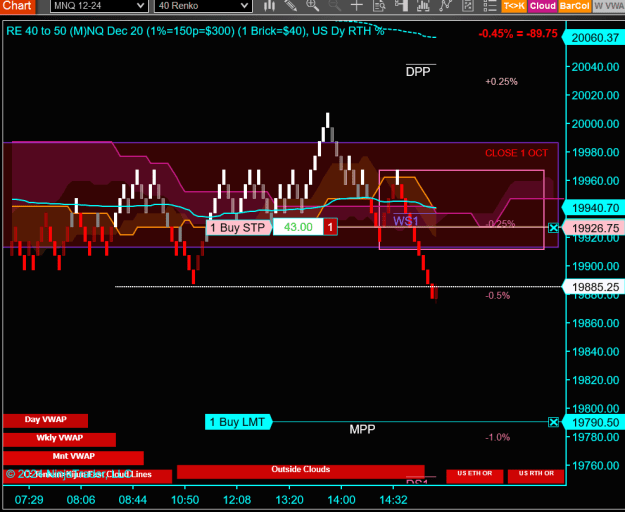Select the crosshair cursor icon

[x=357, y=6]
